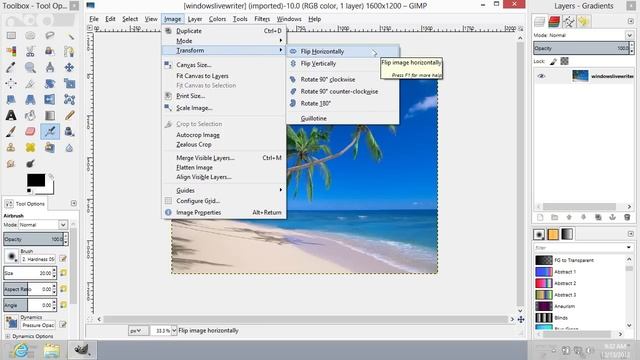Select the Scale tool
Image resolution: width=640 pixels, height=360 pixels.
click(x=69, y=83)
